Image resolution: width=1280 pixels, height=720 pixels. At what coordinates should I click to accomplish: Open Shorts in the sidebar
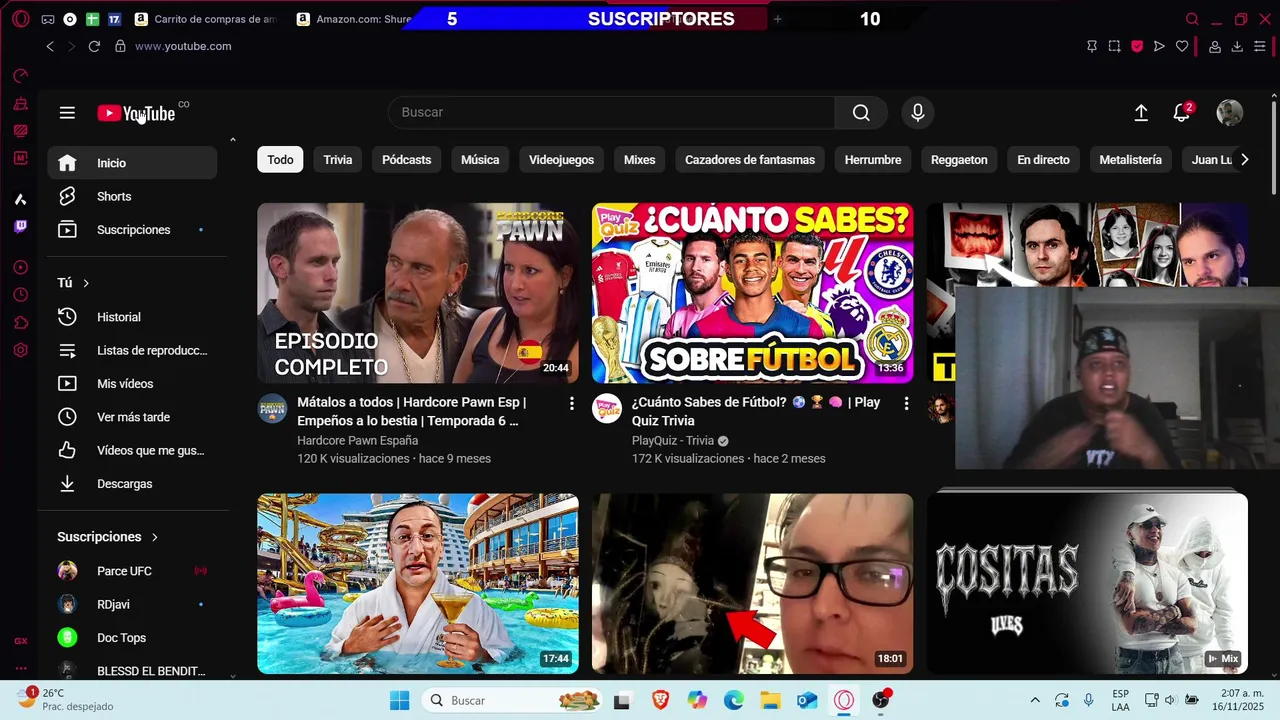(132, 196)
